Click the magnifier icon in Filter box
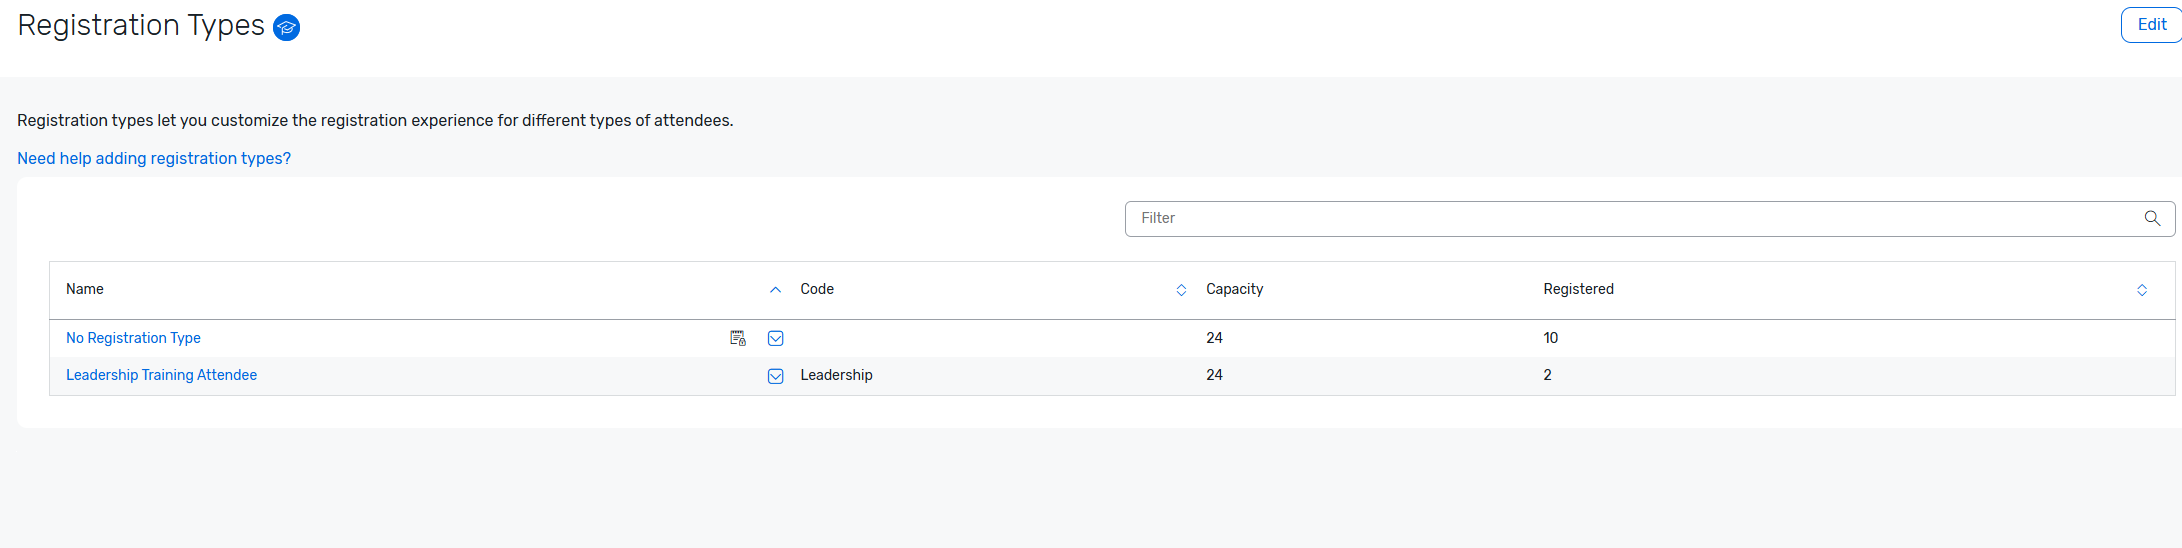 coord(2152,218)
